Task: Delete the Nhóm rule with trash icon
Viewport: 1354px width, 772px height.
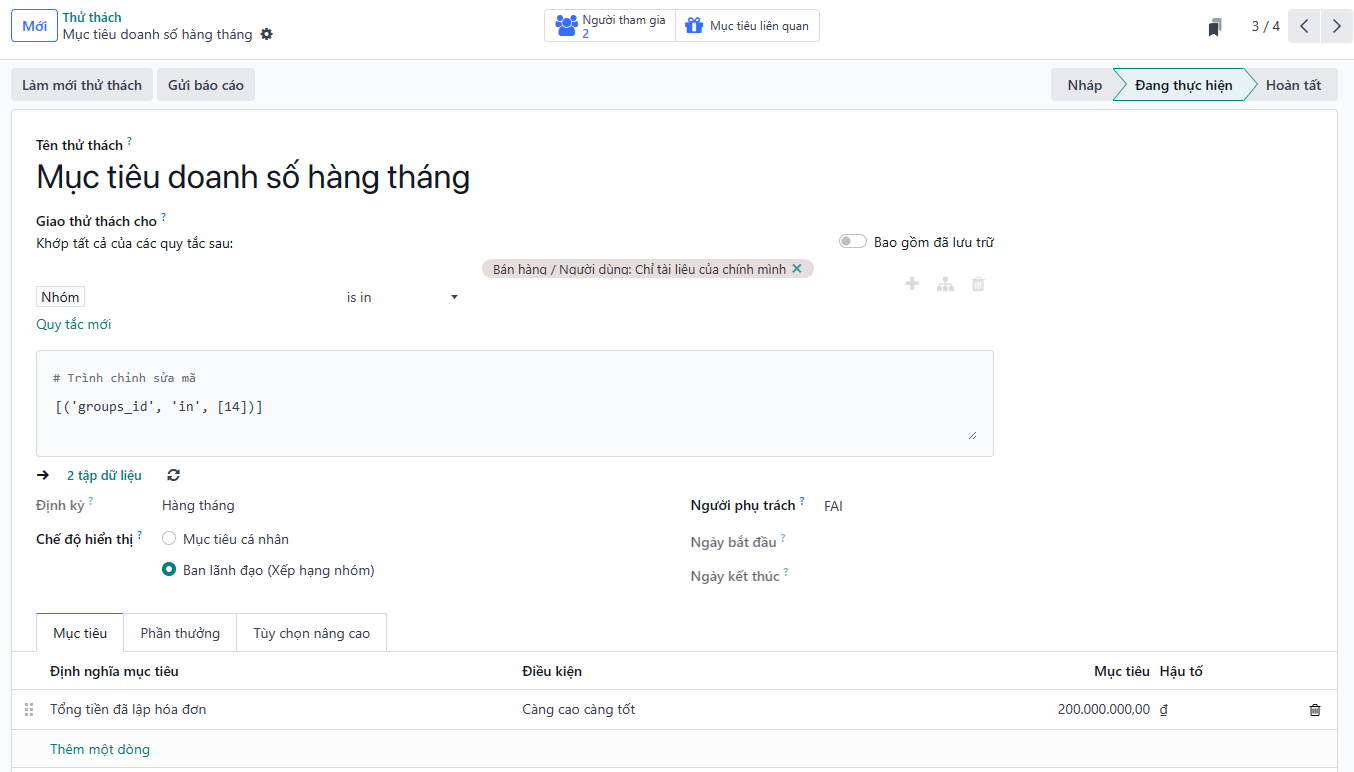Action: click(978, 284)
